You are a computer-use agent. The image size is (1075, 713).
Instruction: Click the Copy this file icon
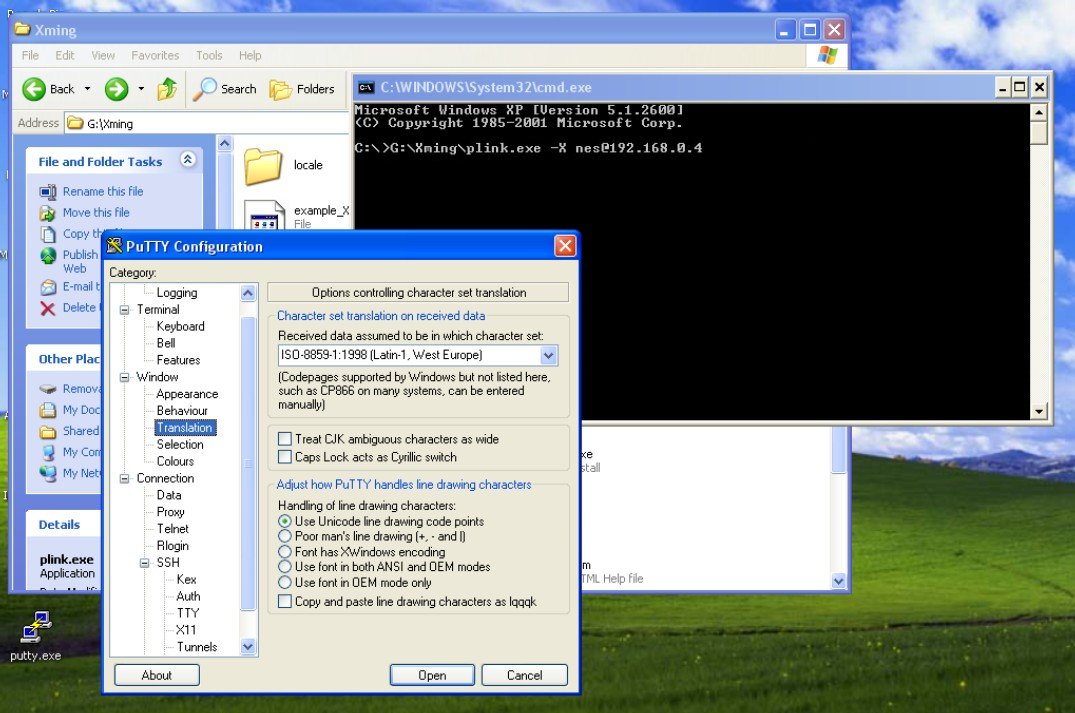coord(47,234)
